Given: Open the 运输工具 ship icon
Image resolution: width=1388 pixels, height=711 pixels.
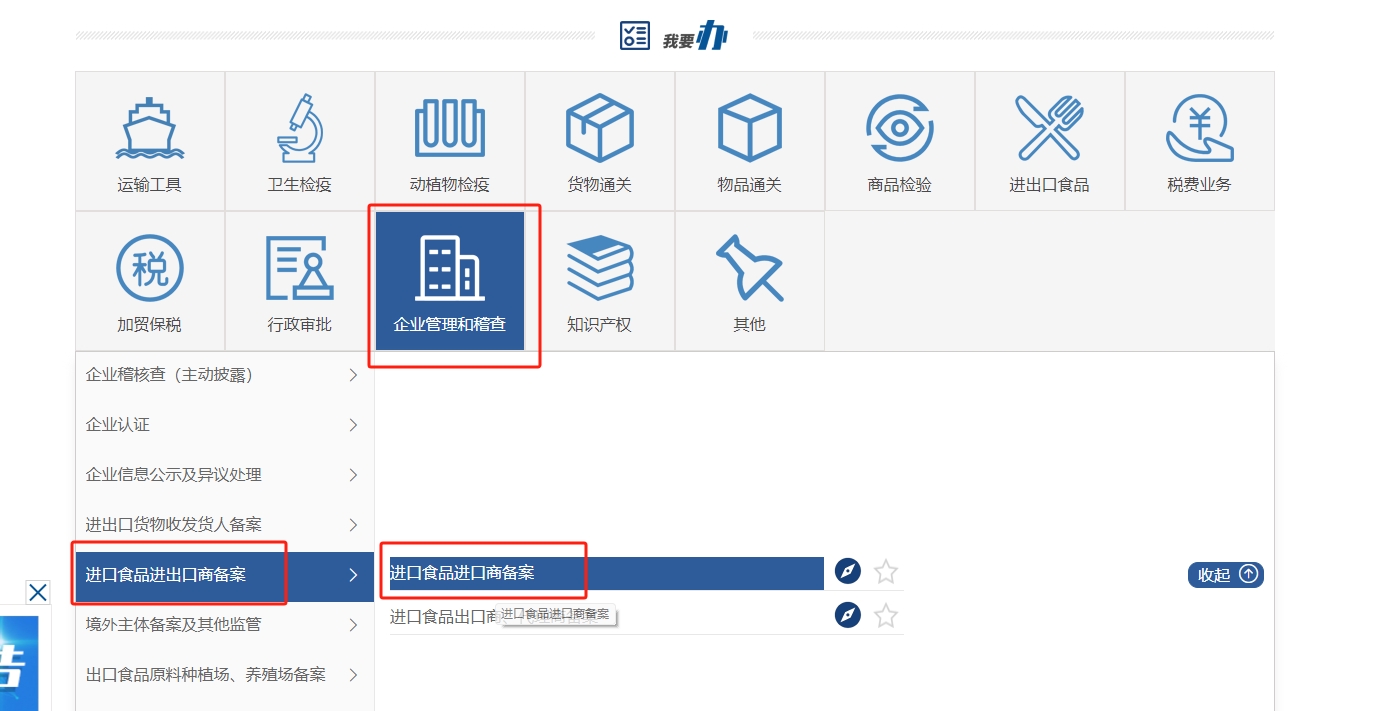Looking at the screenshot, I should click(149, 130).
